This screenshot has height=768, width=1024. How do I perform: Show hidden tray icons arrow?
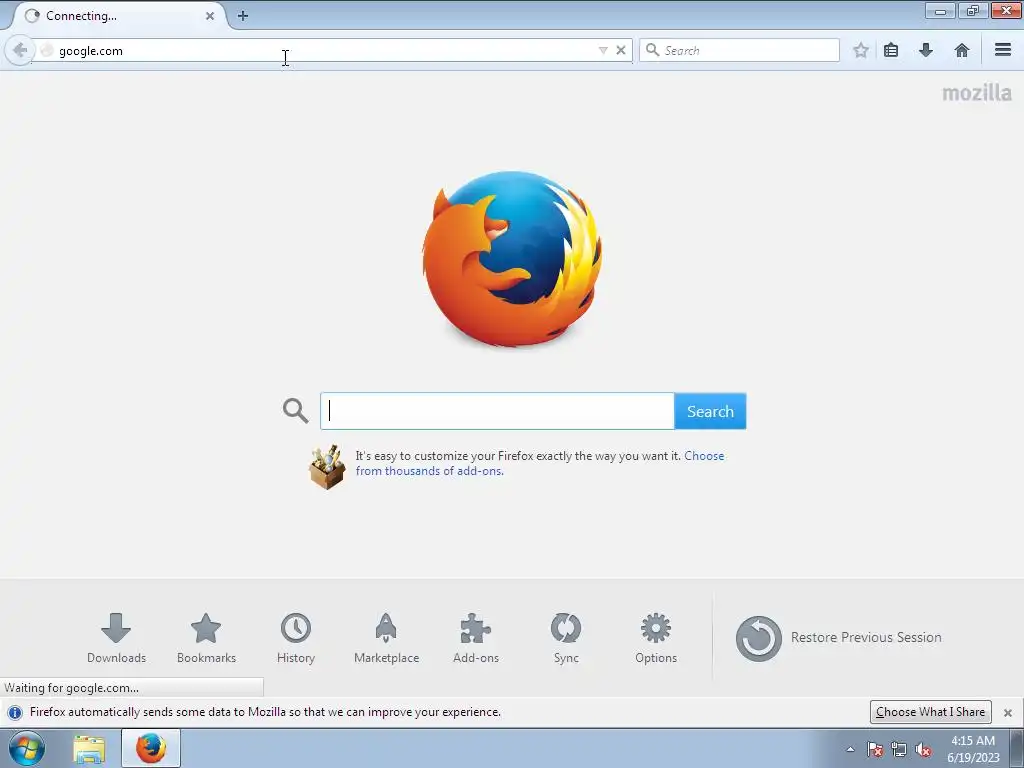[850, 749]
